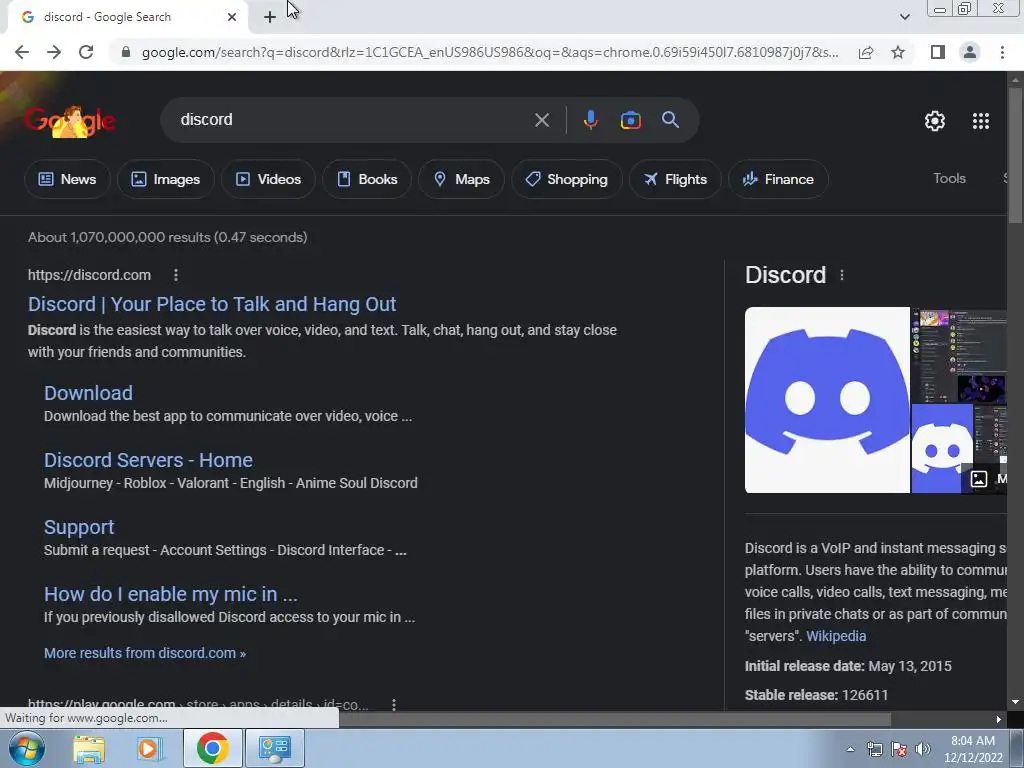Focus the discord search field
Image resolution: width=1024 pixels, height=768 pixels.
(353, 120)
